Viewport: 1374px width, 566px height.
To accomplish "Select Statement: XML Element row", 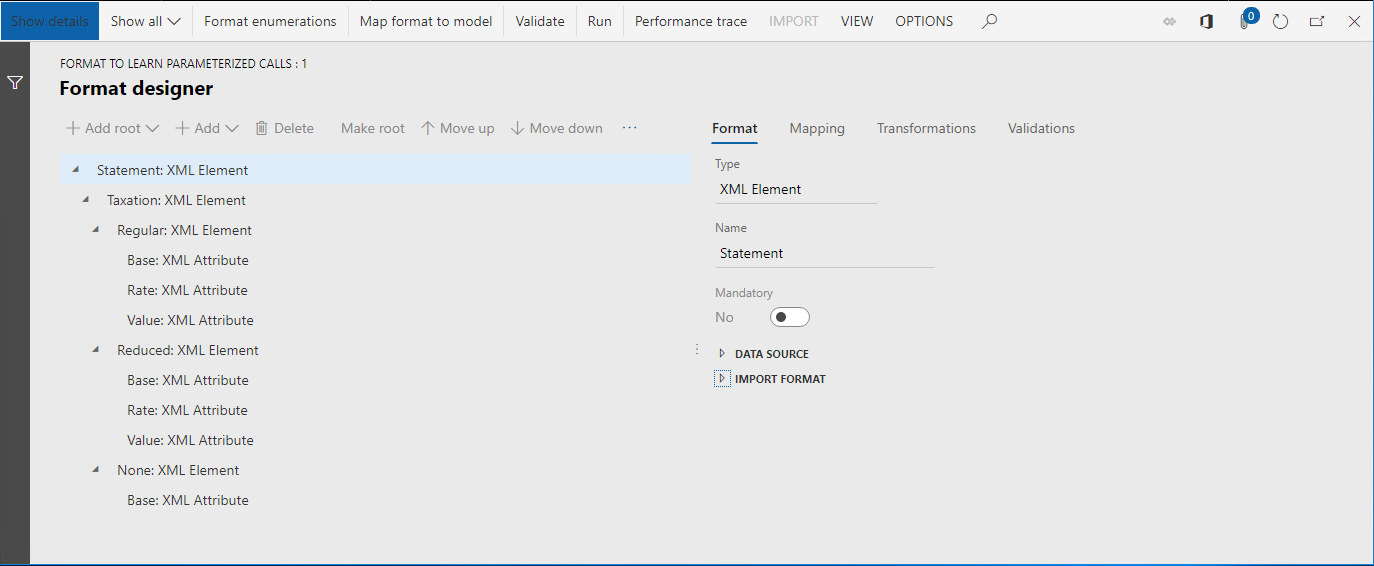I will coord(376,170).
